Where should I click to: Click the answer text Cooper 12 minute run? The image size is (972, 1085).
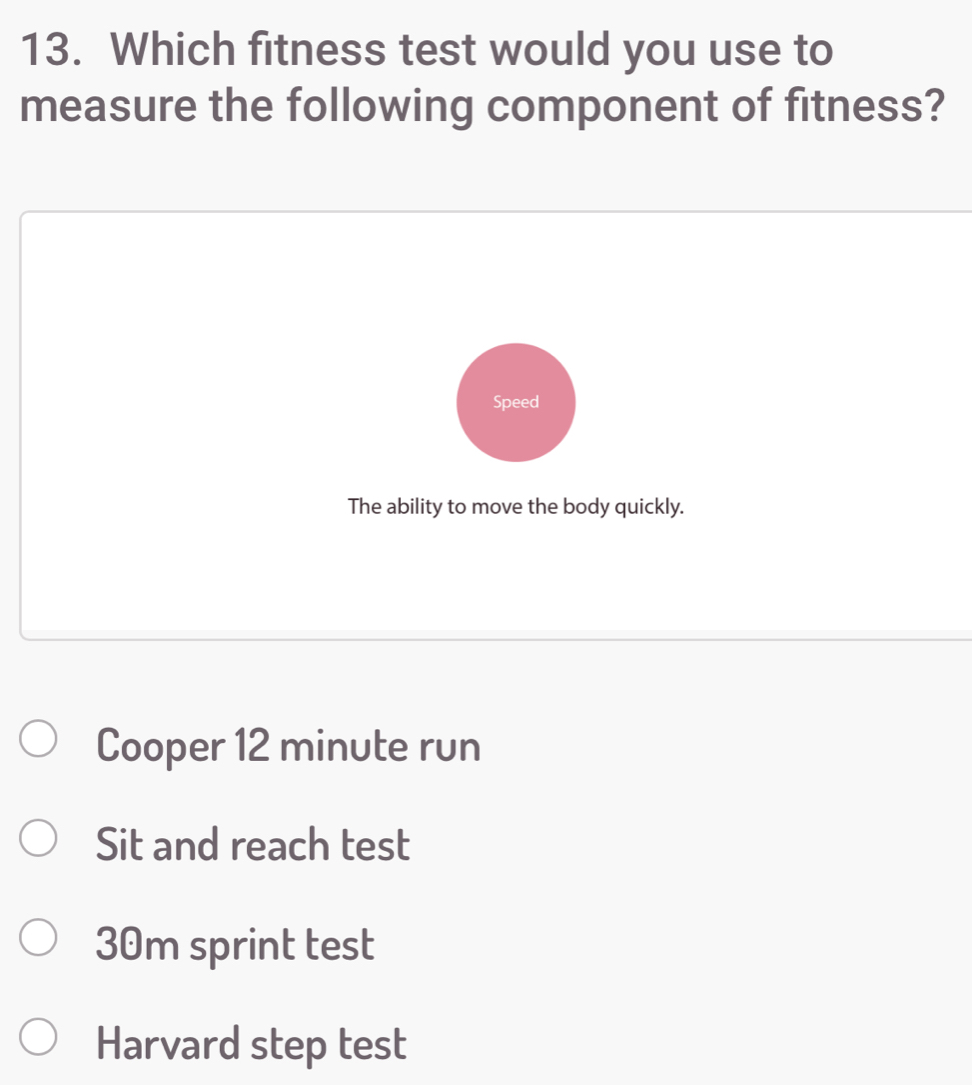pos(288,744)
